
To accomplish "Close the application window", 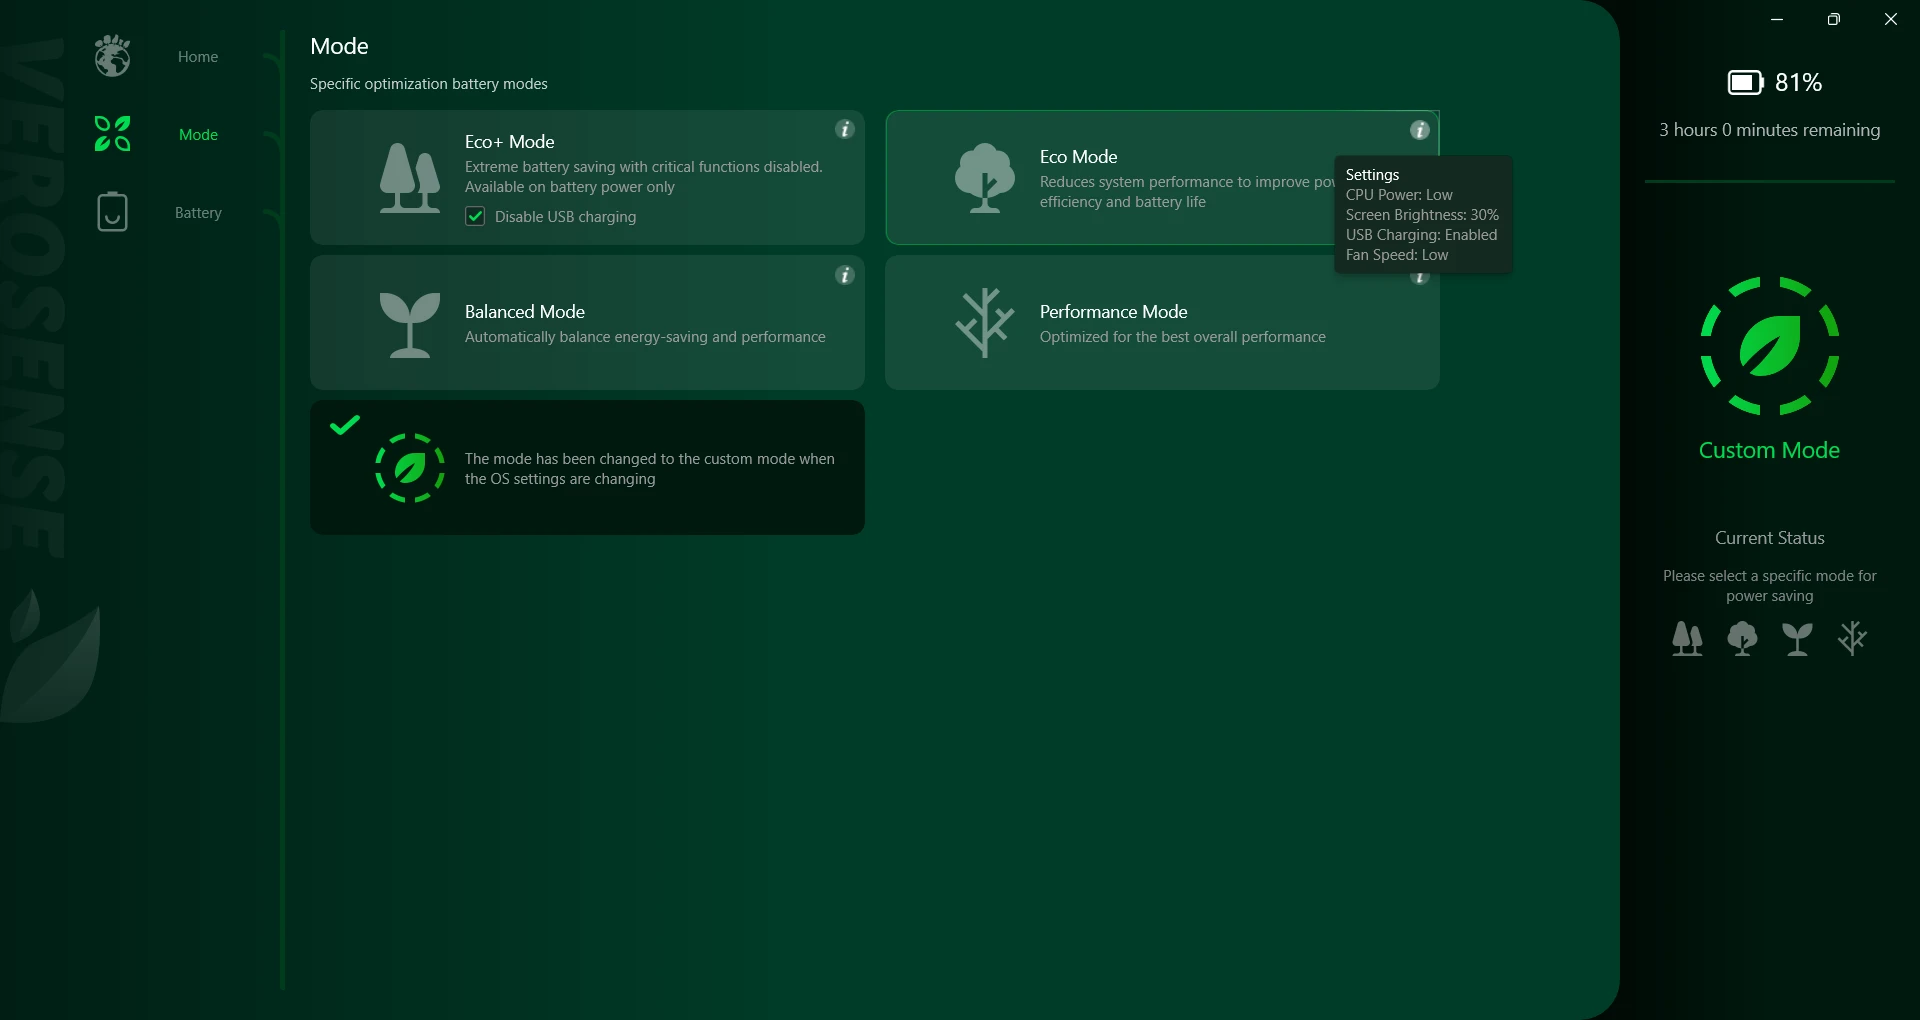I will [x=1890, y=19].
